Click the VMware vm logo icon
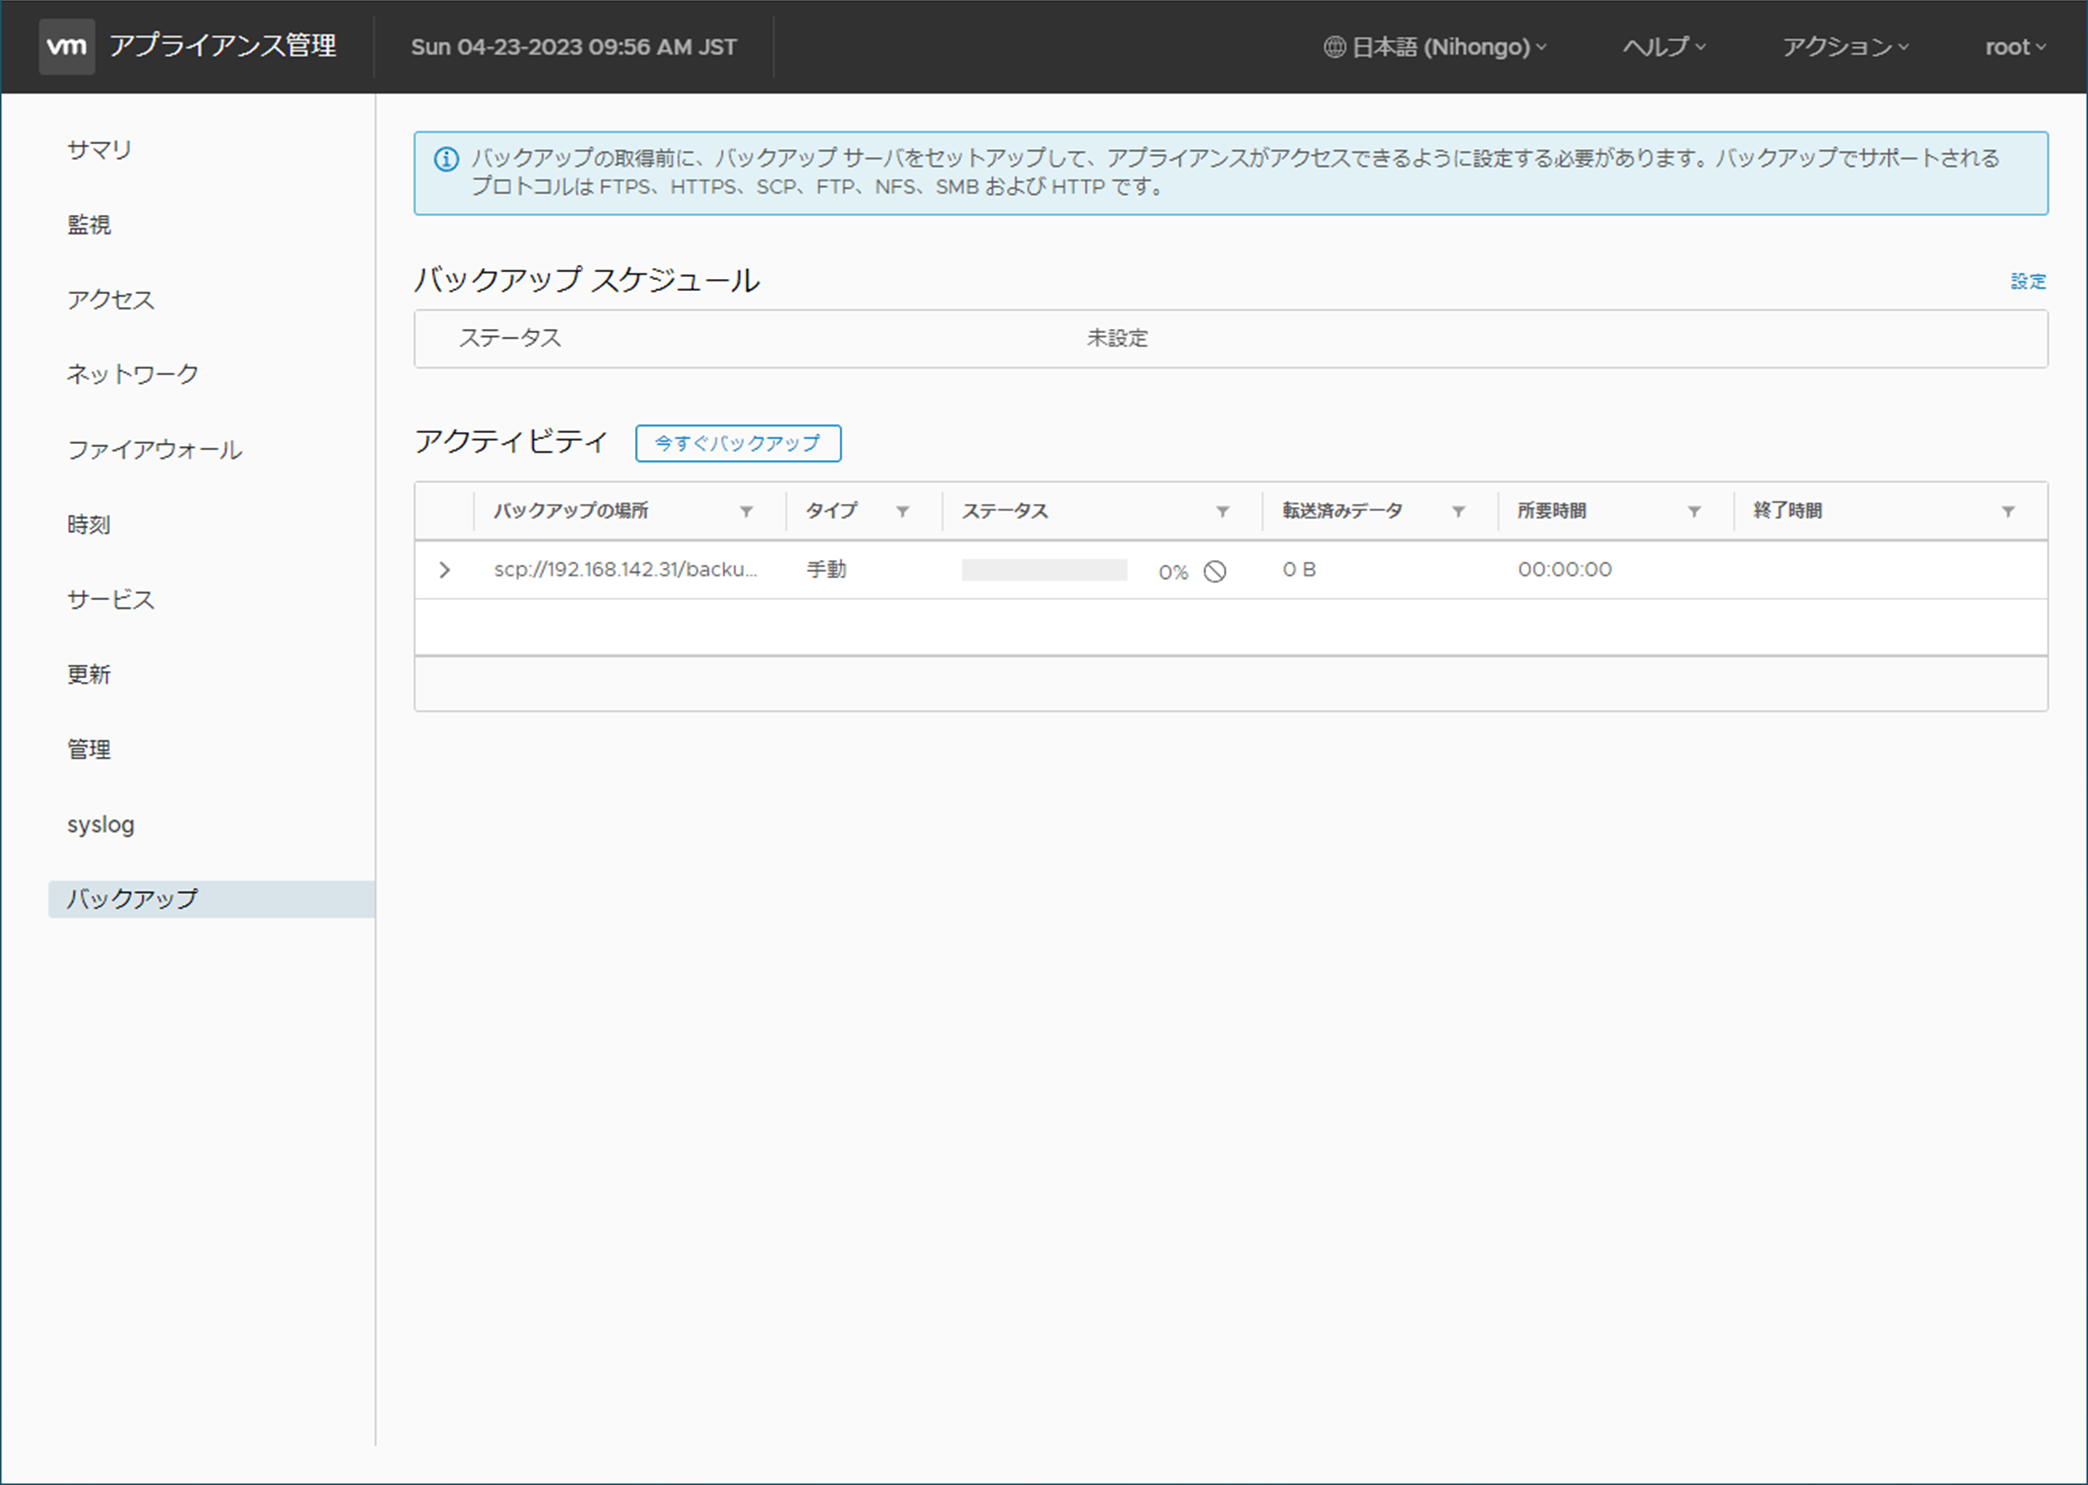 [66, 46]
